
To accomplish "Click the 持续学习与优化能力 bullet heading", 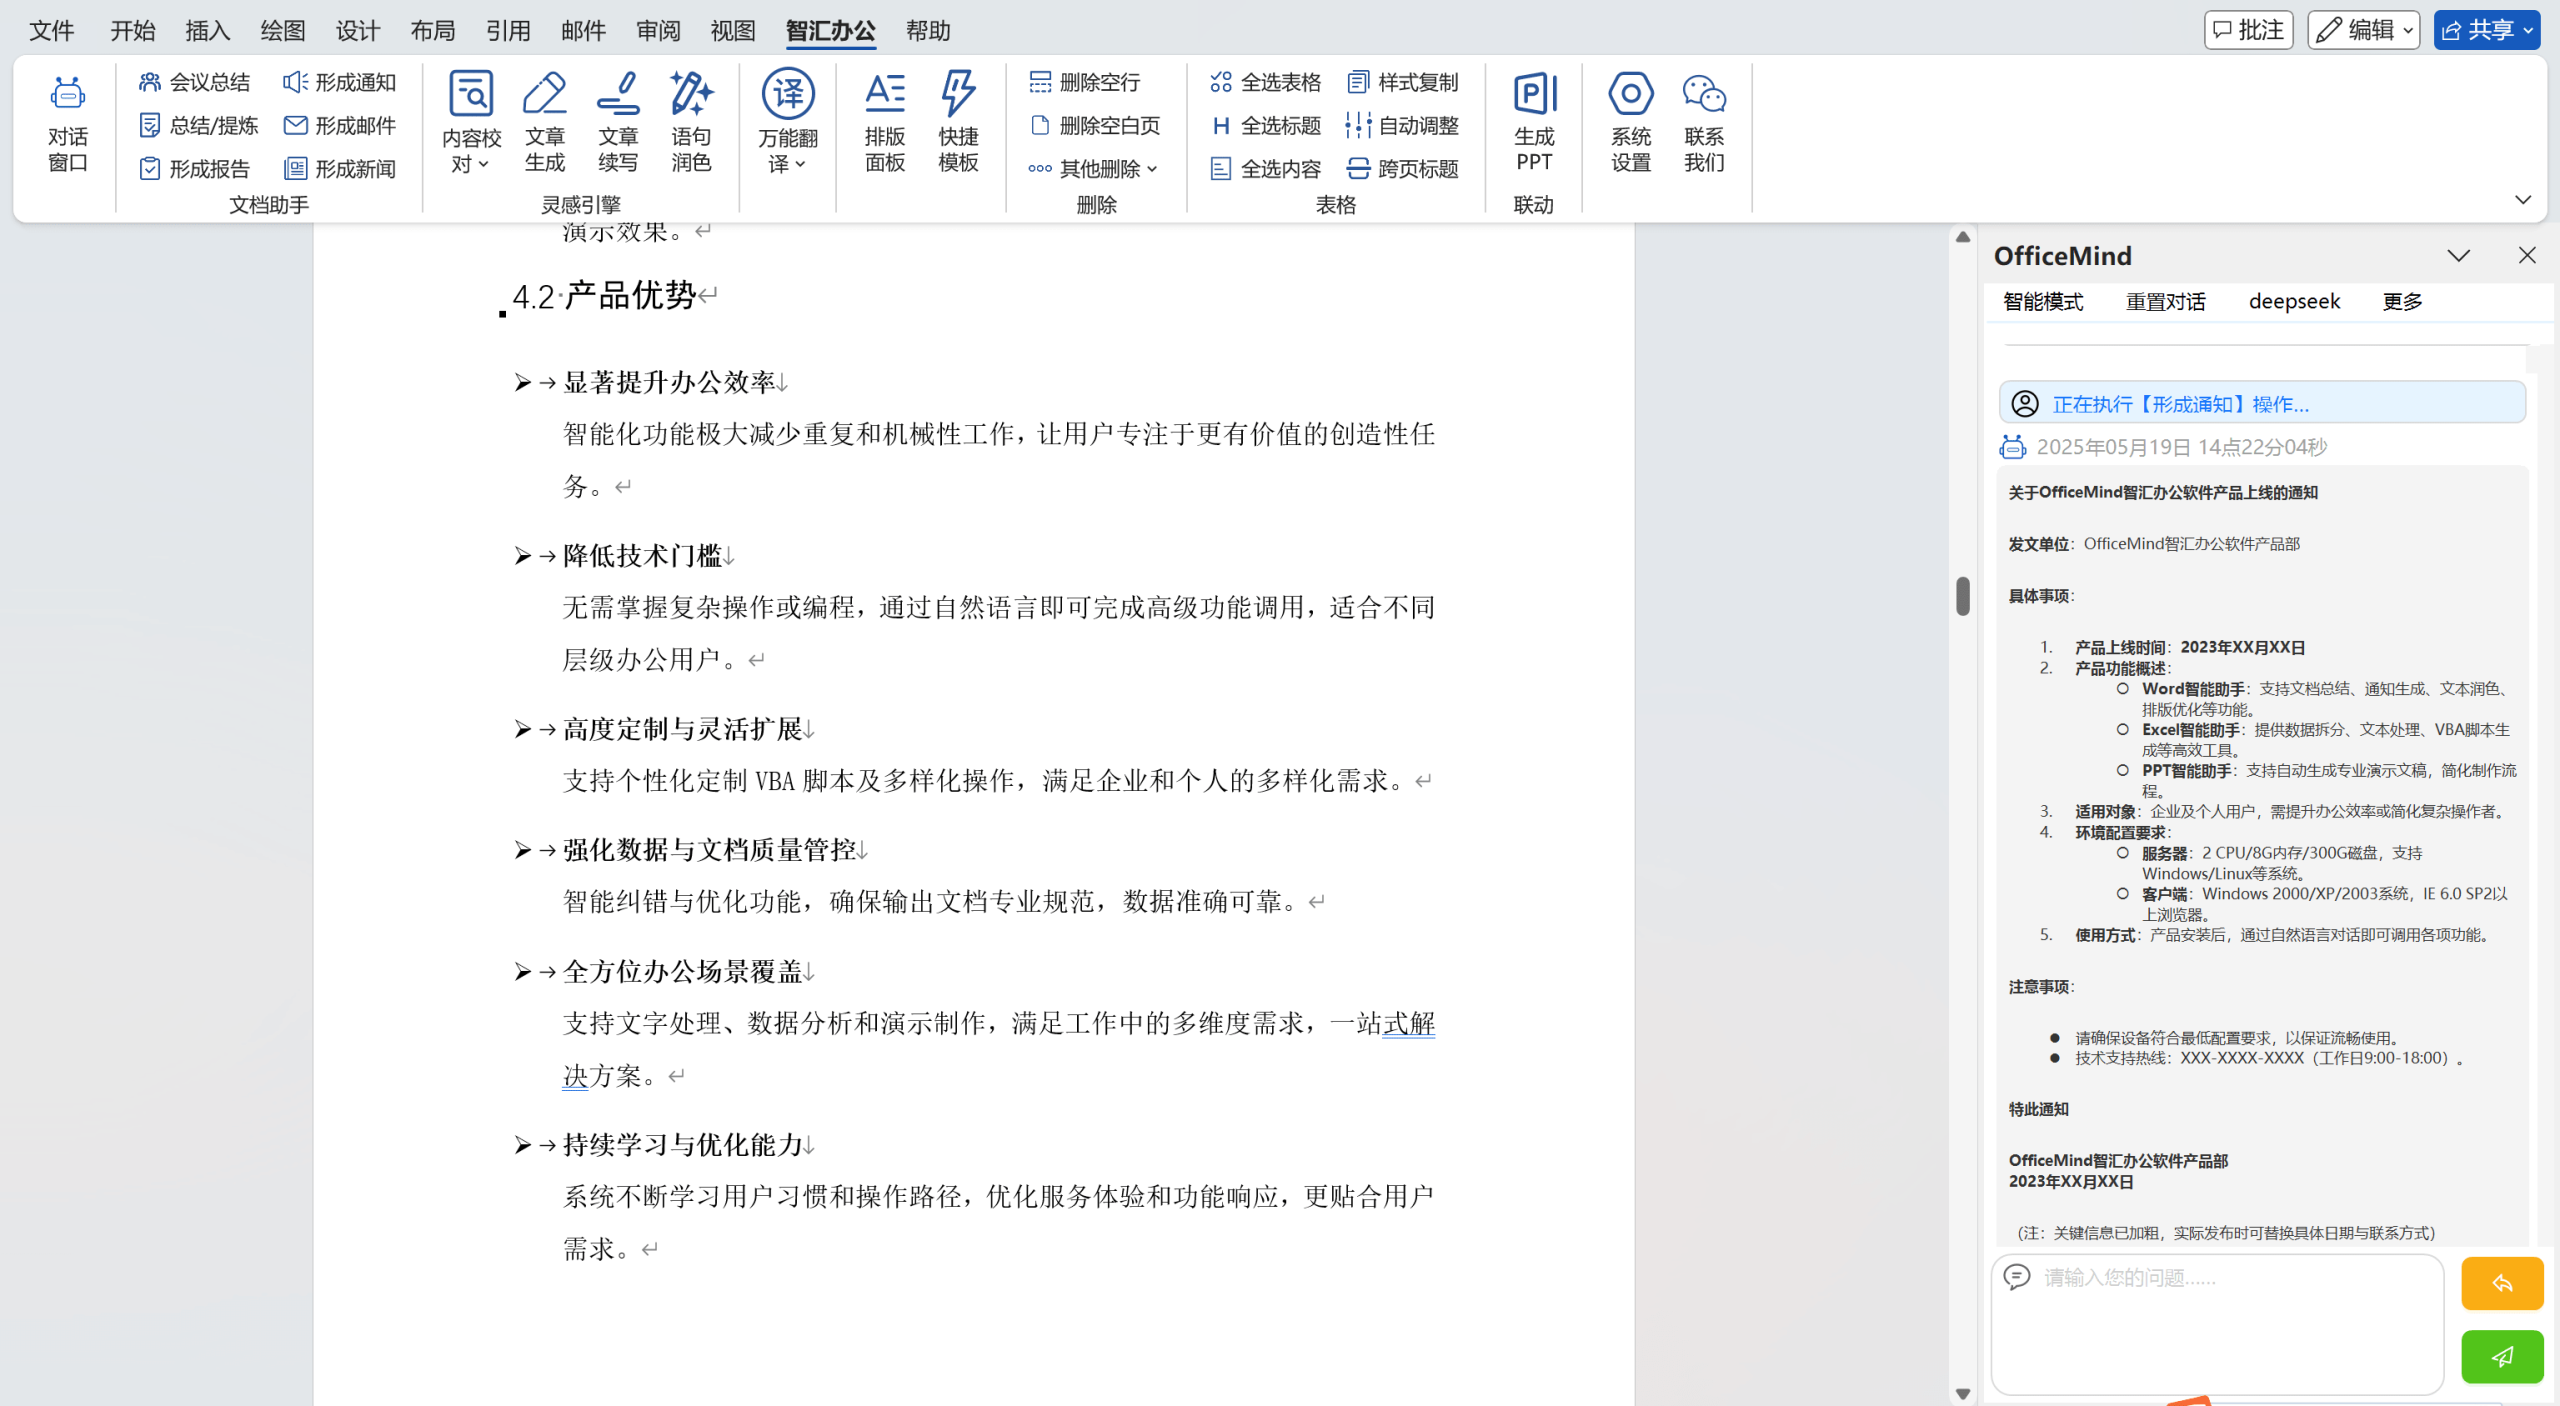I will [x=682, y=1144].
